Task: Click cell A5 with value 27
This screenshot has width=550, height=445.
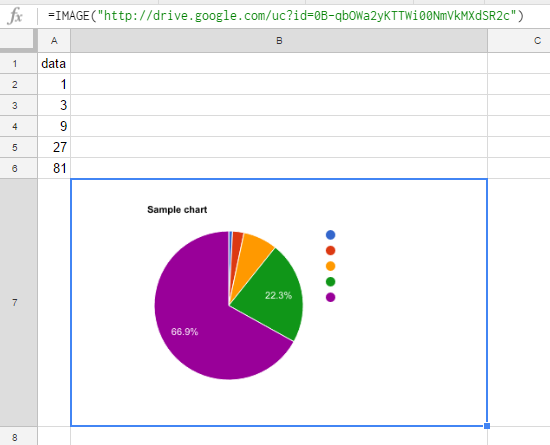Action: pos(54,147)
